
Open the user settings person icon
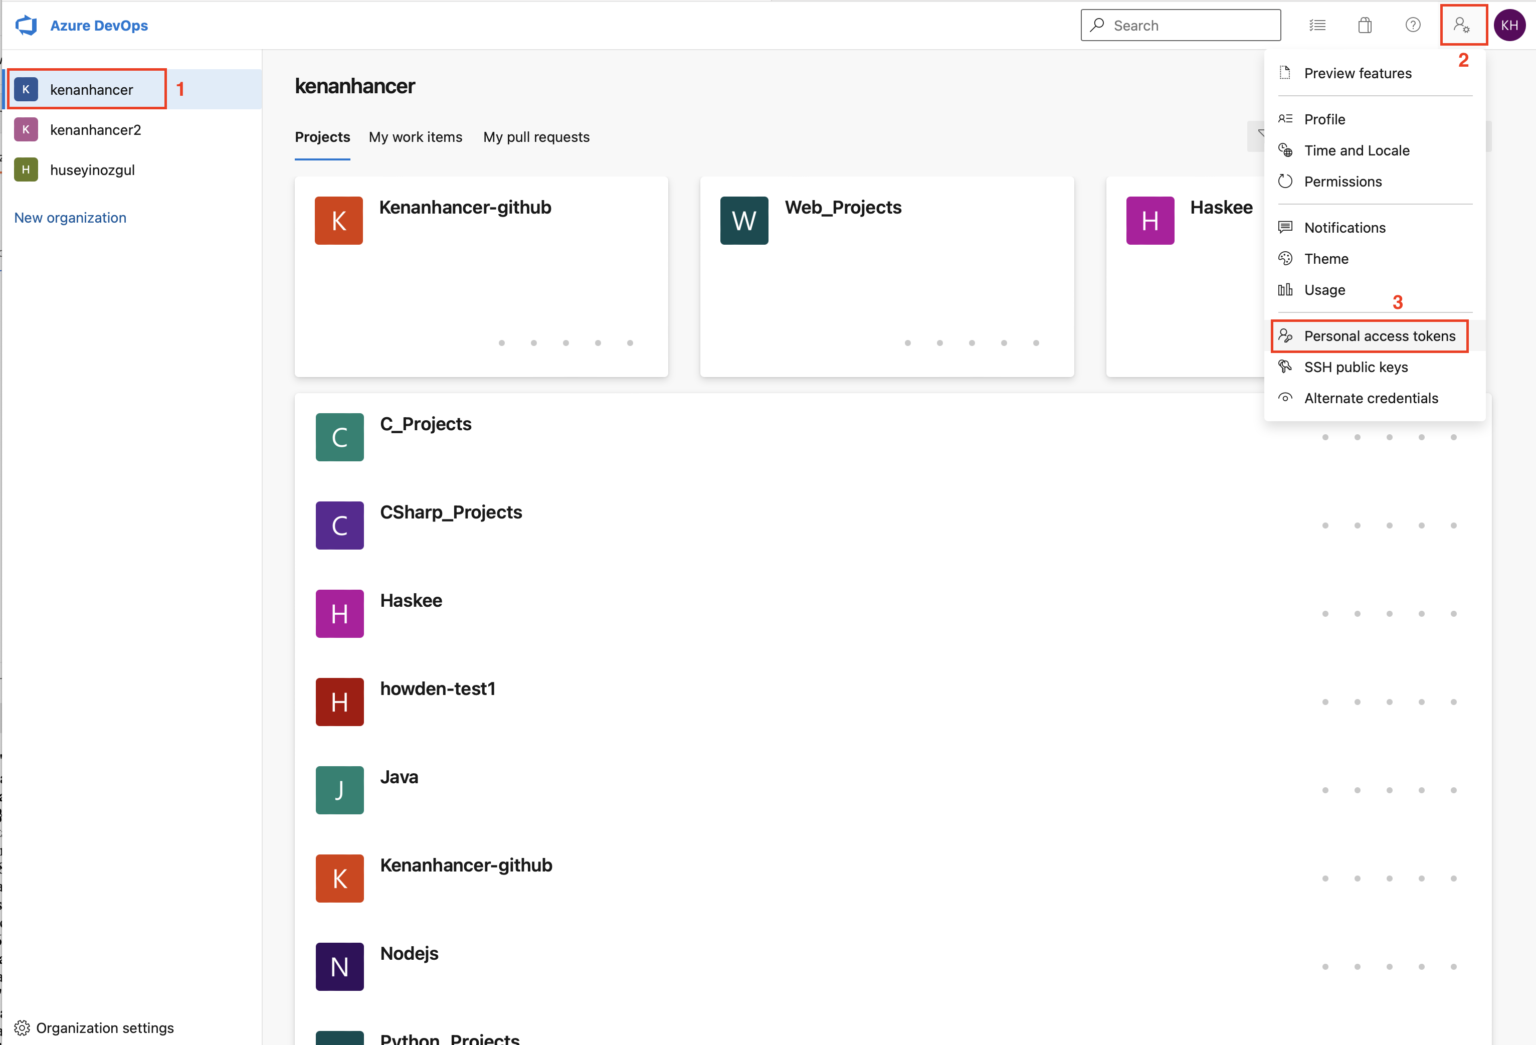pos(1462,25)
